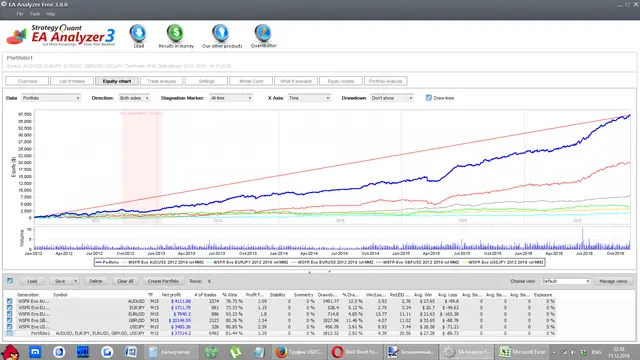The image size is (640, 360).
Task: Click the Net profit column header
Action: (x=171, y=295)
